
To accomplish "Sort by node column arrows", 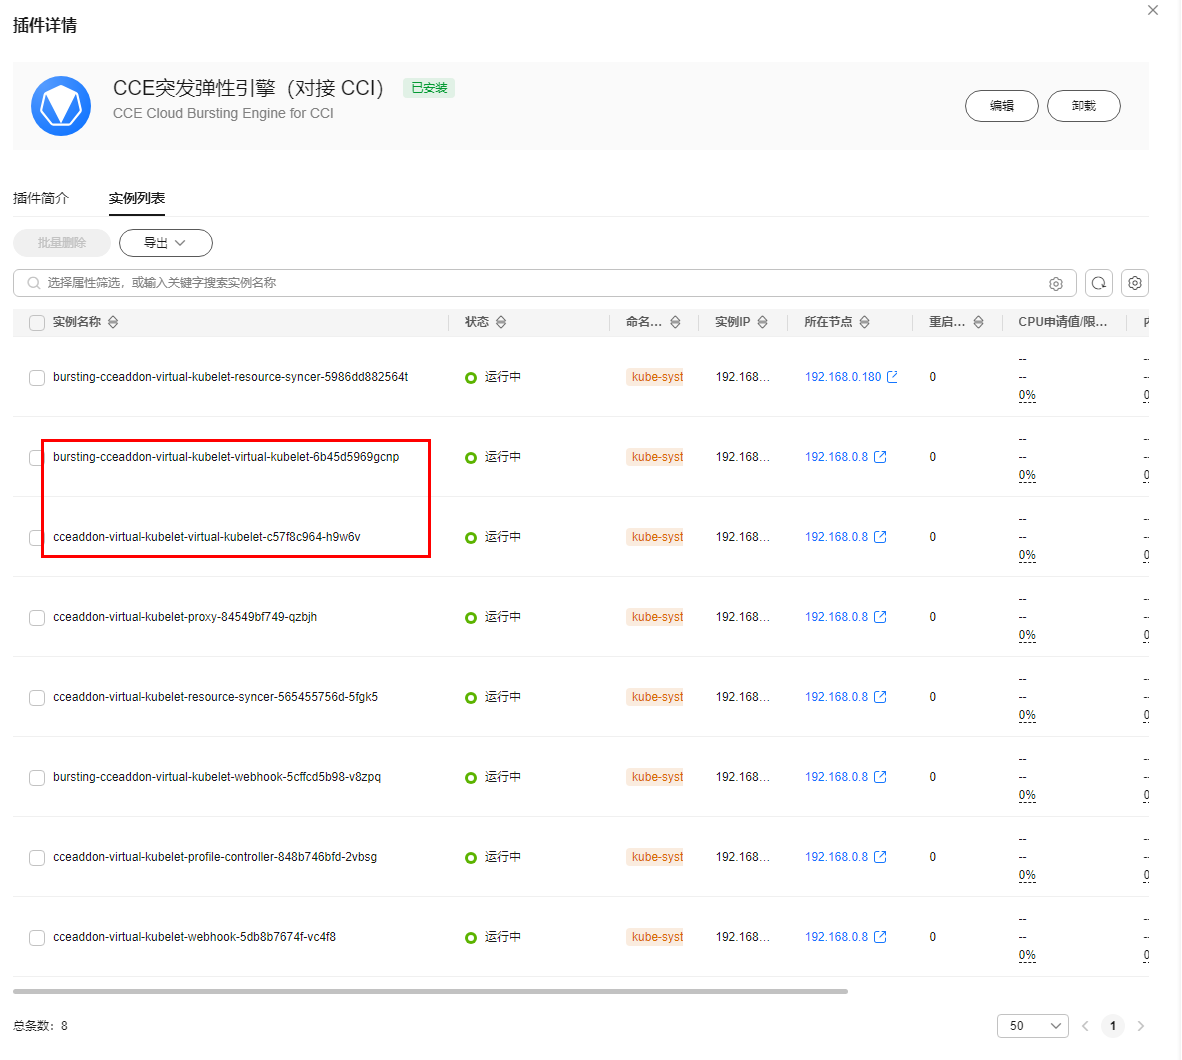I will [x=865, y=322].
